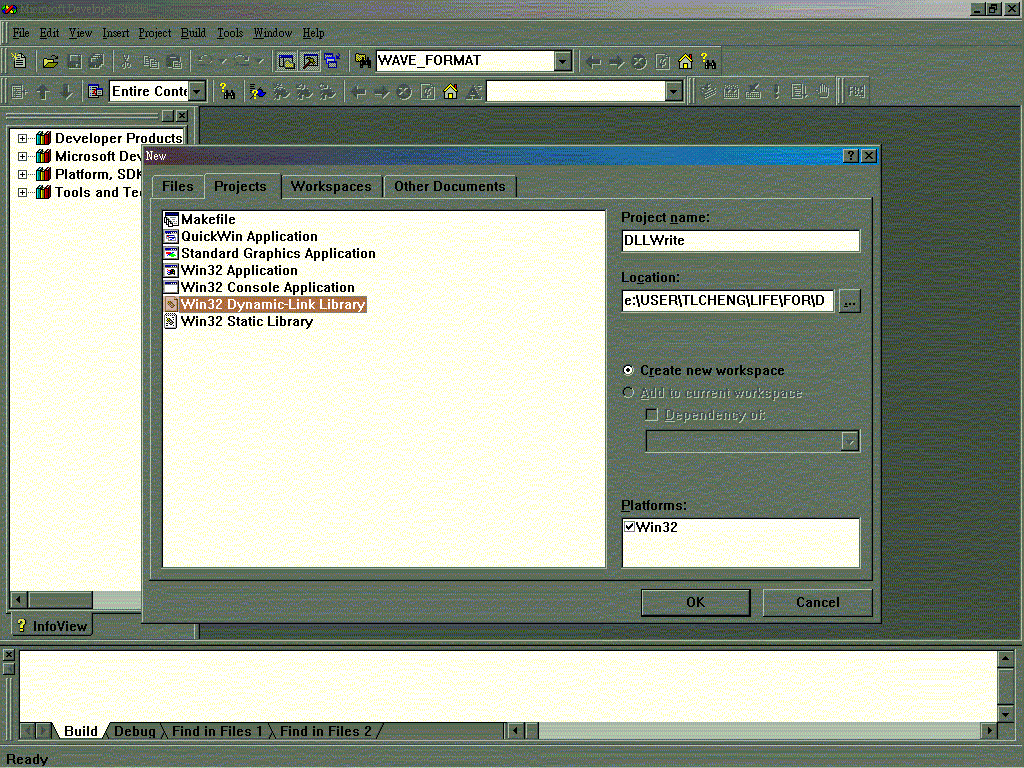Click the Save floppy disk icon
This screenshot has height=768, width=1024.
pos(74,61)
